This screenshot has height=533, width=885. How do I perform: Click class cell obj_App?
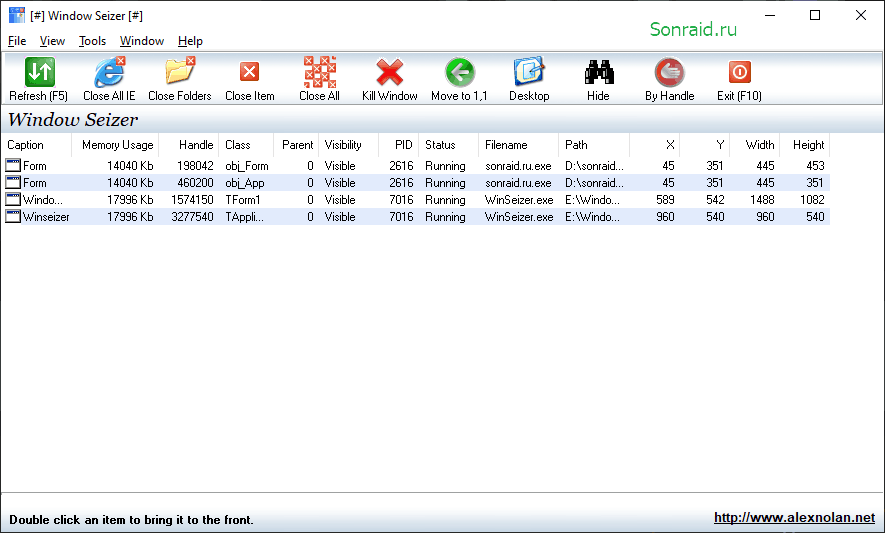point(244,183)
